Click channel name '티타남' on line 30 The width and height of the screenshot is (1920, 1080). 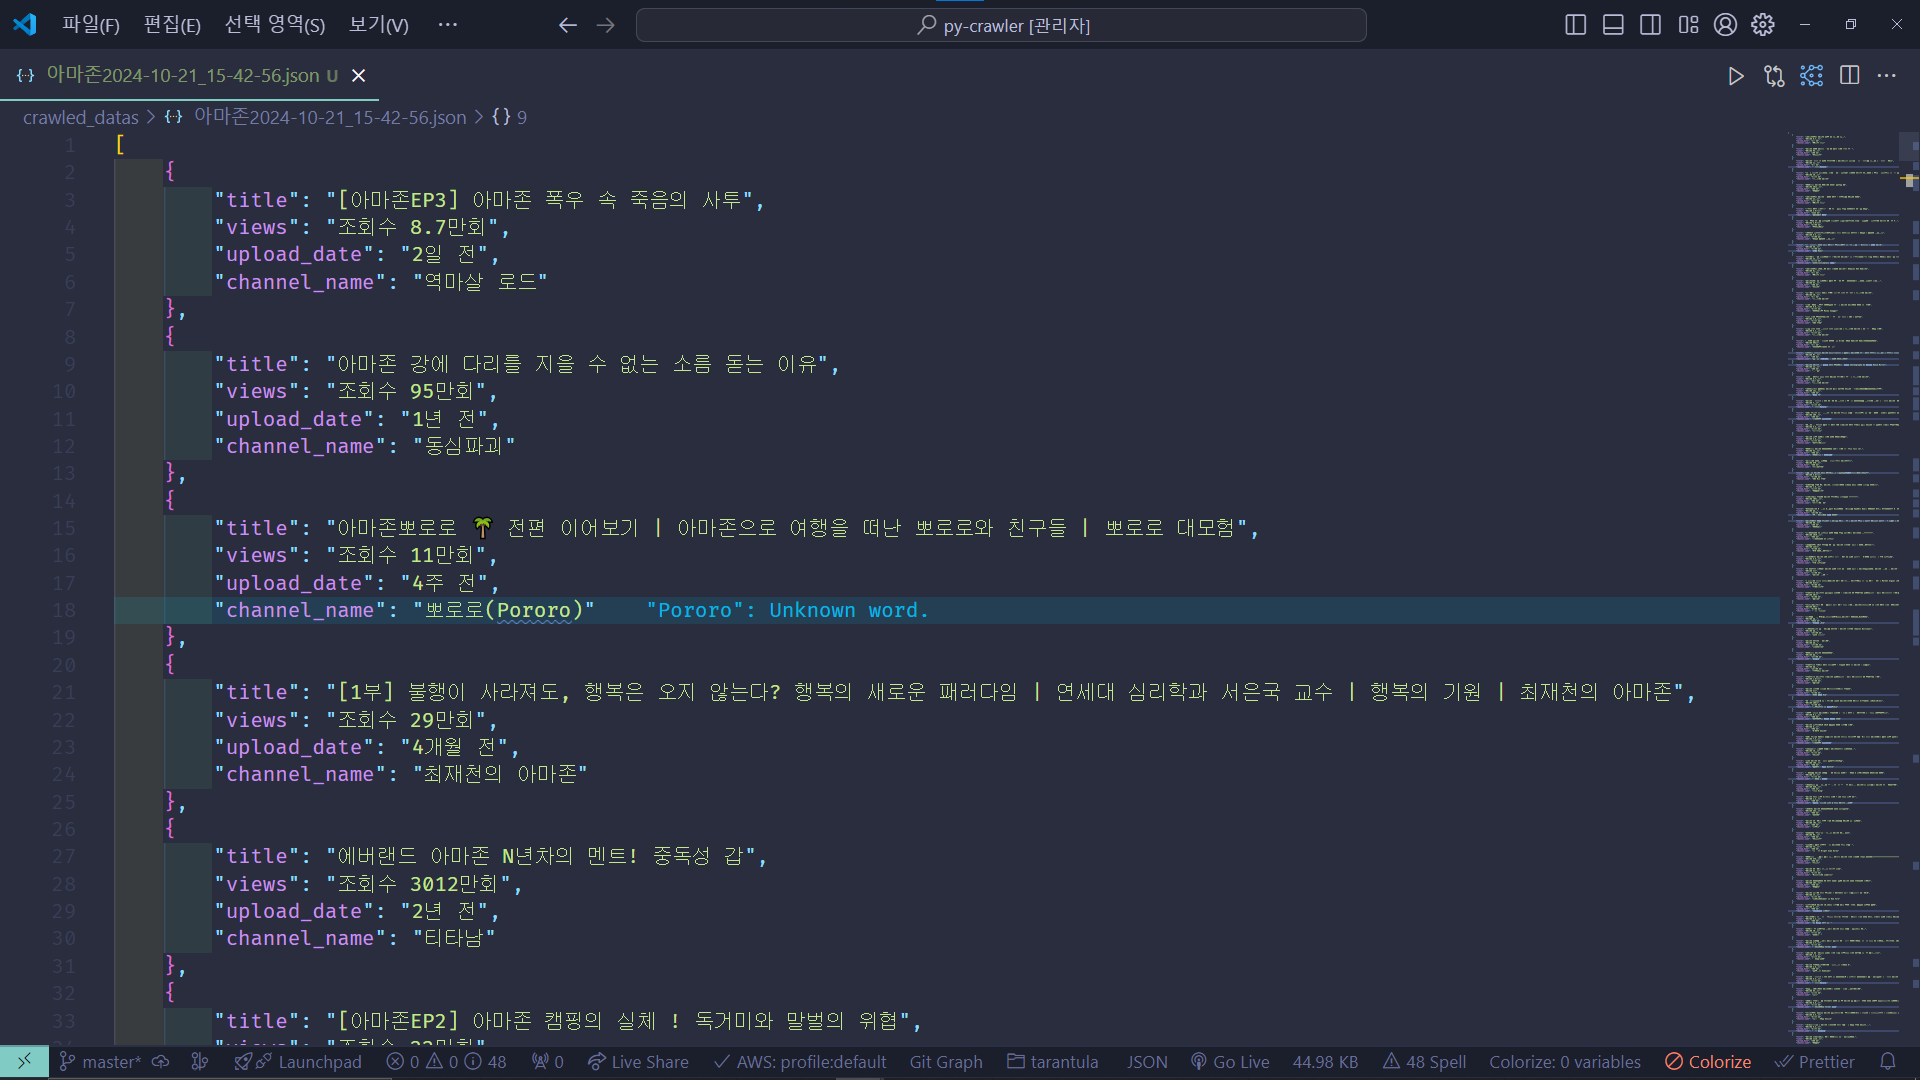coord(454,938)
